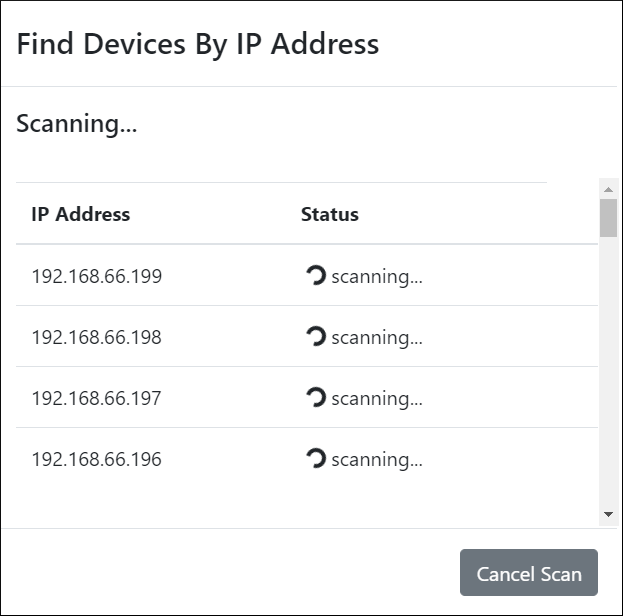The height and width of the screenshot is (616, 623).
Task: Click the scrollbar thumb in the device list
Action: tap(608, 218)
